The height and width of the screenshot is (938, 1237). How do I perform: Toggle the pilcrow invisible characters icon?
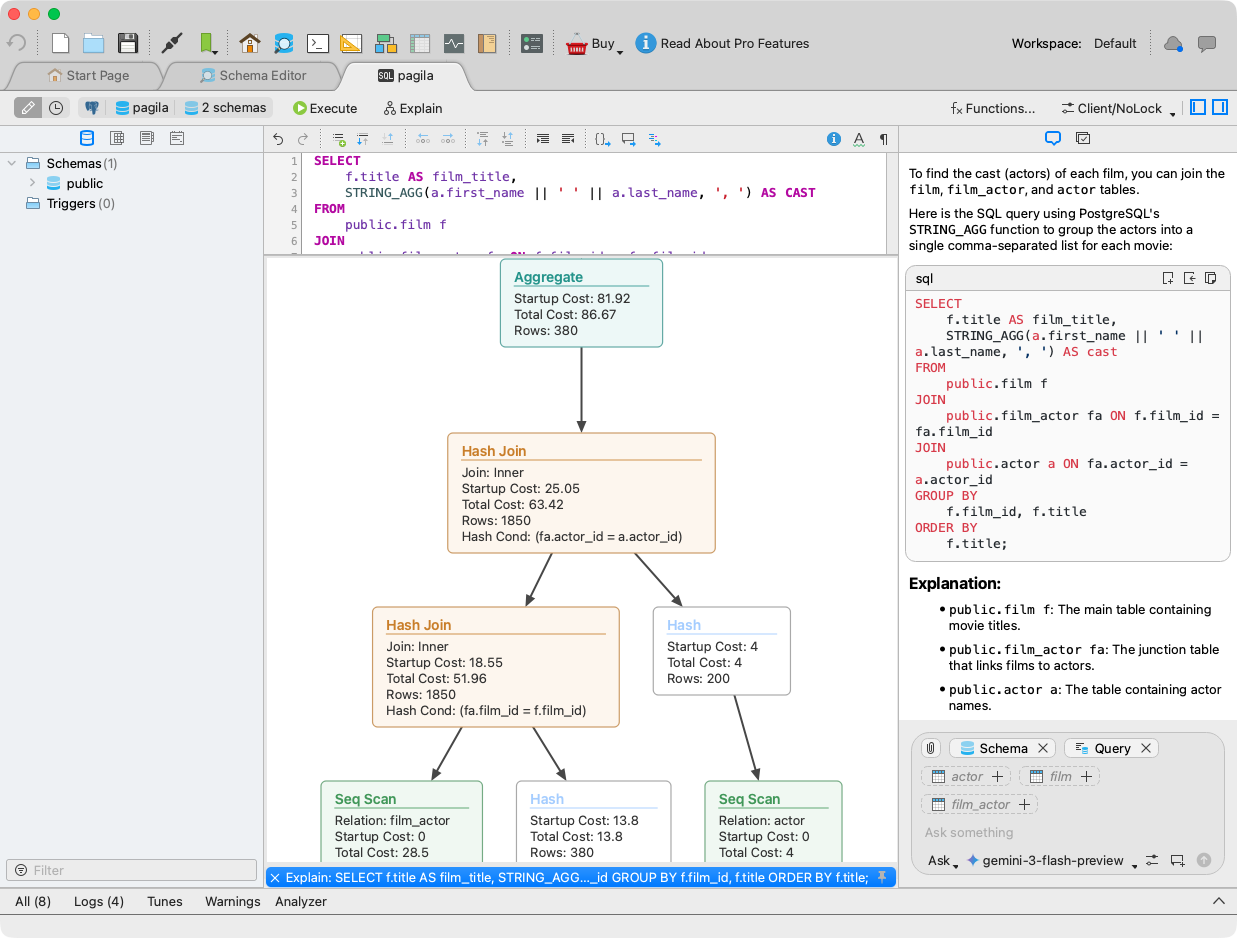tap(884, 139)
